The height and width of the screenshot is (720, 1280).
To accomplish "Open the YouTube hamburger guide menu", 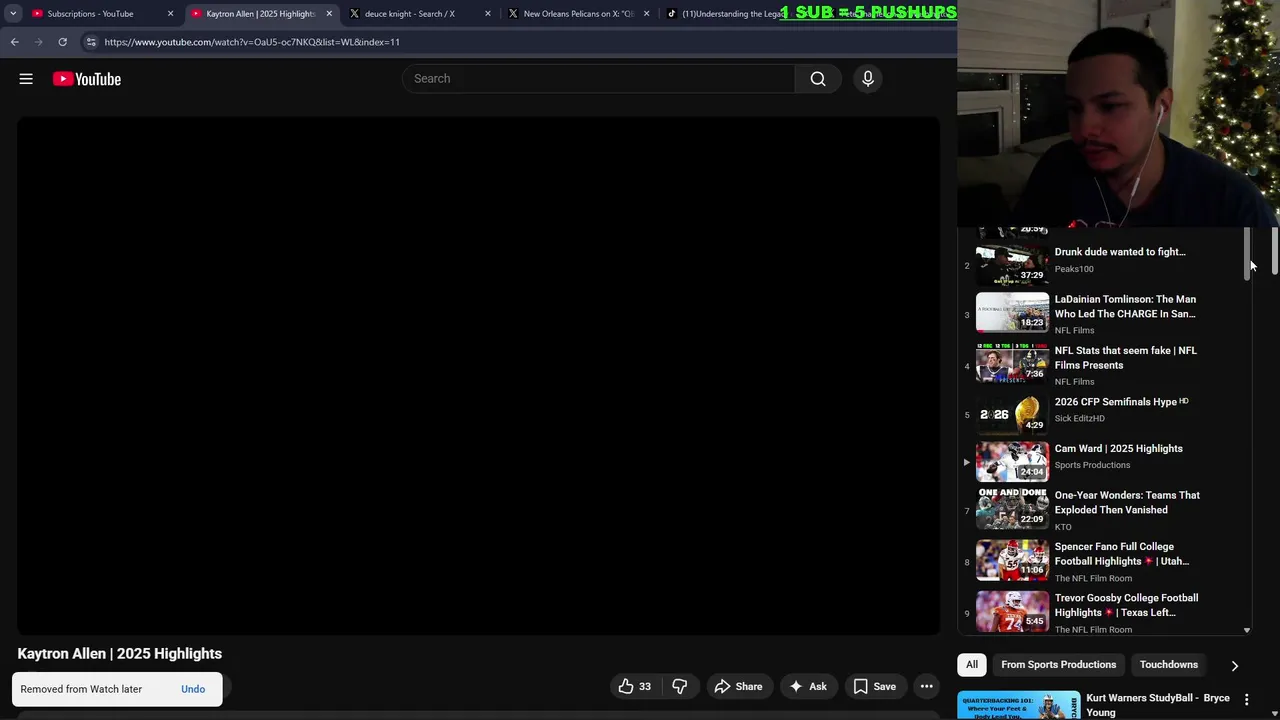I will pyautogui.click(x=26, y=79).
